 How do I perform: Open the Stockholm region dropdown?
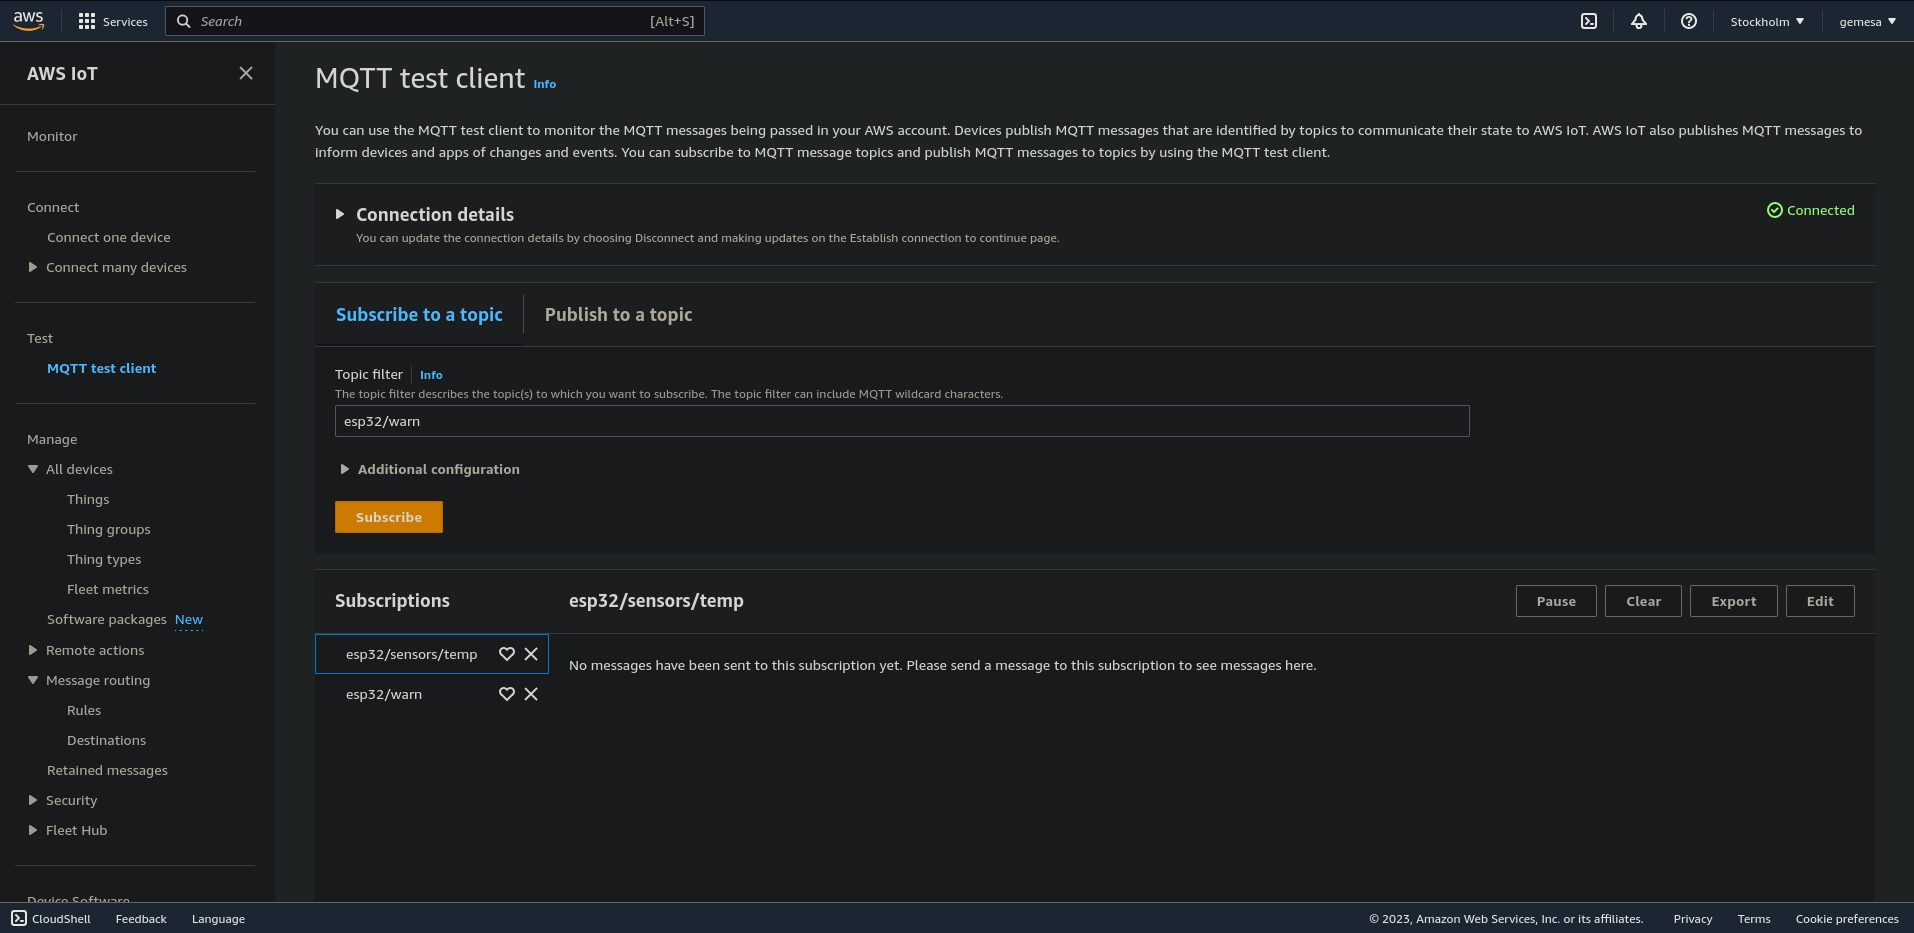(1767, 21)
